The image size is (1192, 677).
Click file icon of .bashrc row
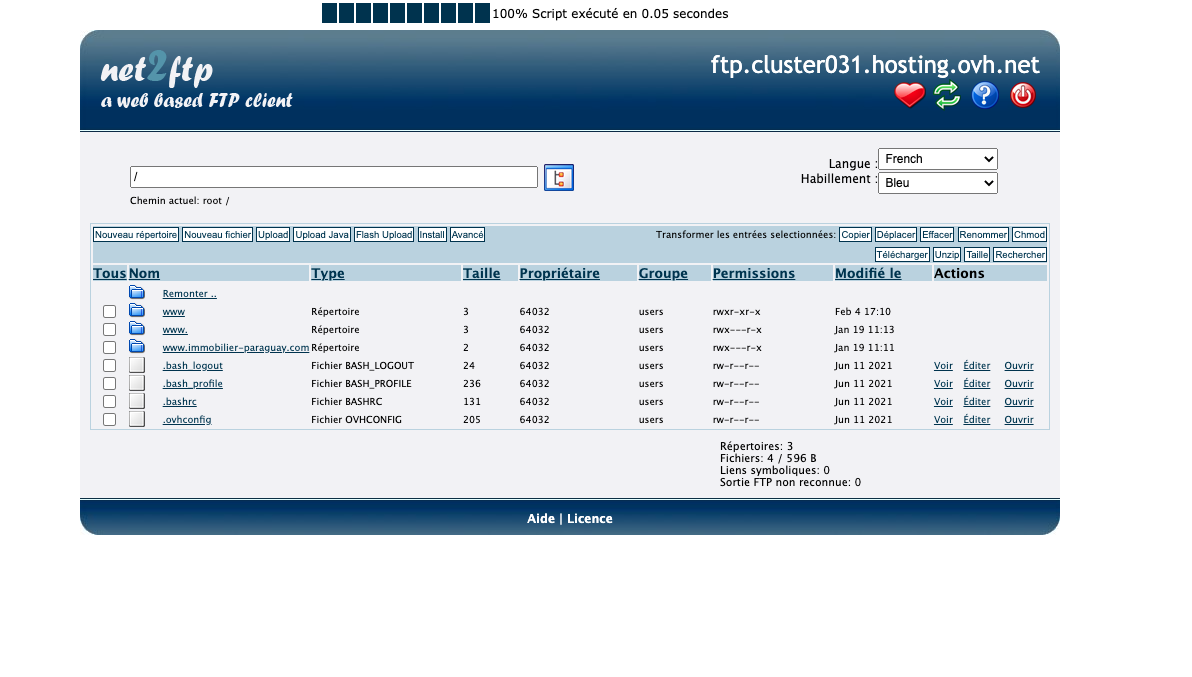[137, 401]
